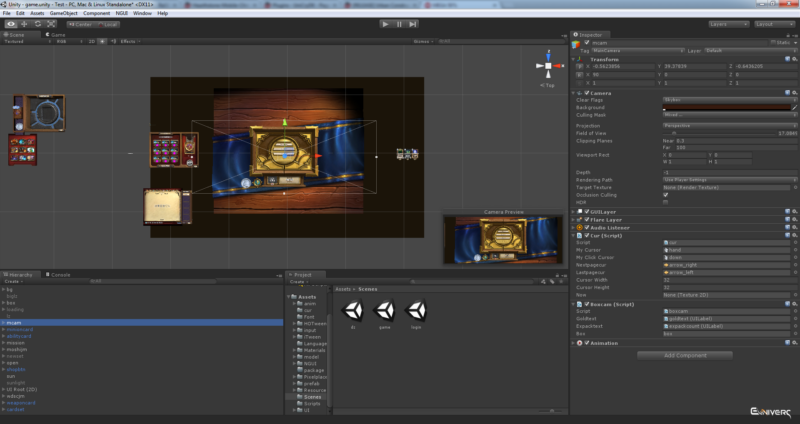Click the Camera component gear icon
Viewport: 800px width, 424px height.
[x=795, y=93]
